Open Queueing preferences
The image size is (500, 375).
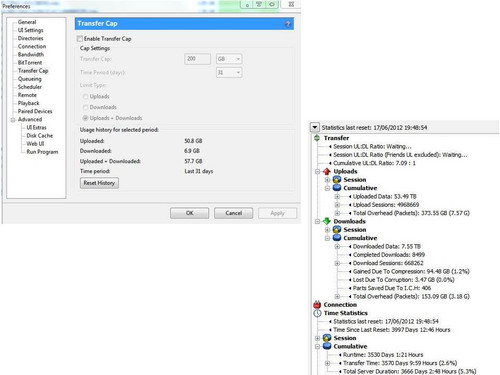[30, 79]
